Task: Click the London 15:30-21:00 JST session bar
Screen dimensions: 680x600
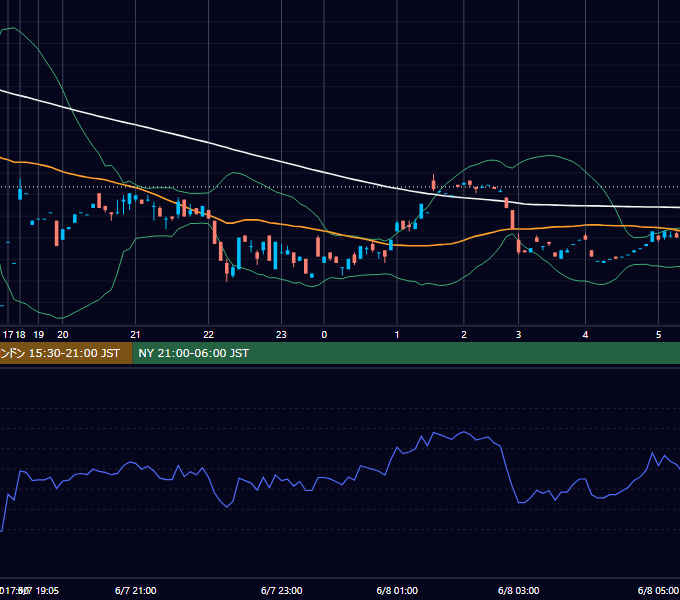Action: click(x=66, y=353)
